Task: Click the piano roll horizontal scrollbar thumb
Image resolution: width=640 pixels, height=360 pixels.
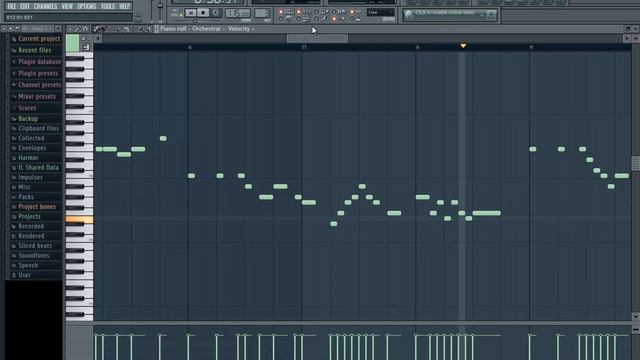Action: click(318, 38)
